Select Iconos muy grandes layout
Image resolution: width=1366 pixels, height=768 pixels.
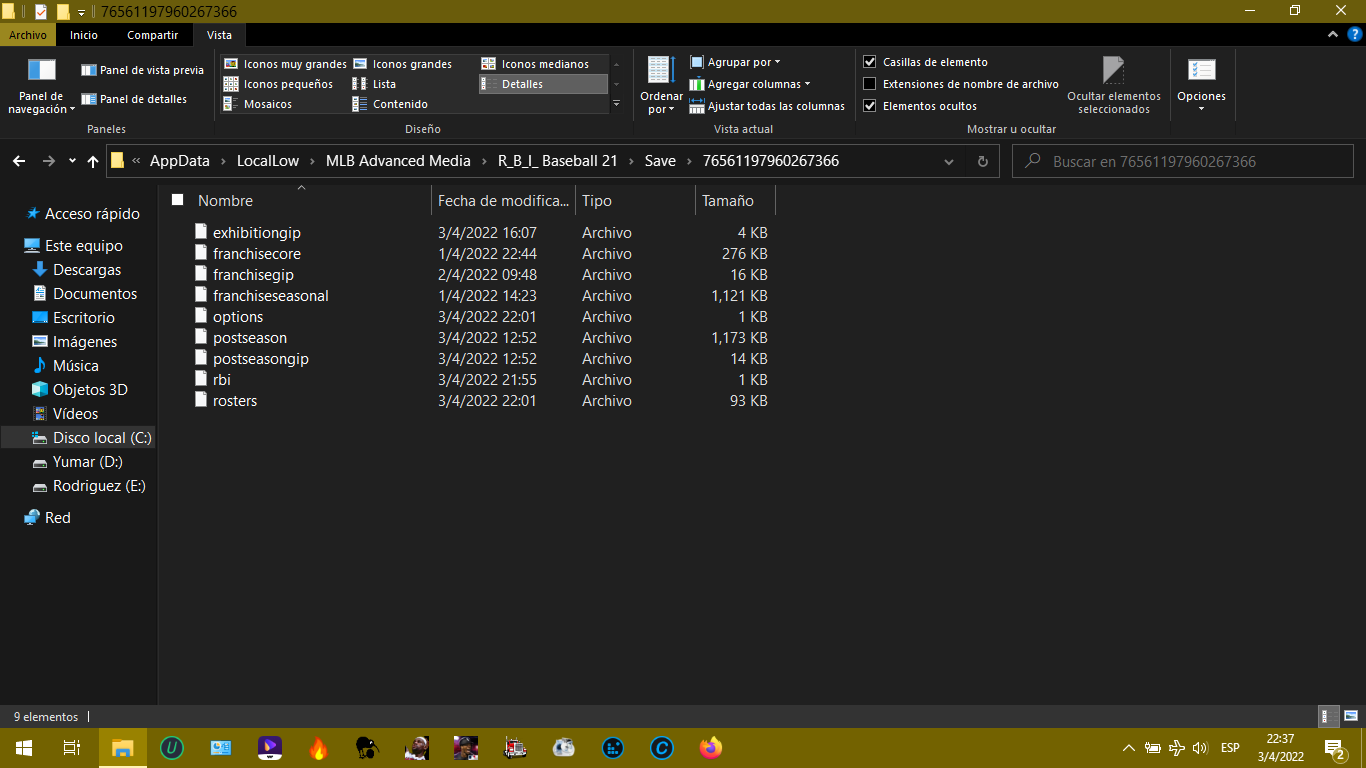285,64
